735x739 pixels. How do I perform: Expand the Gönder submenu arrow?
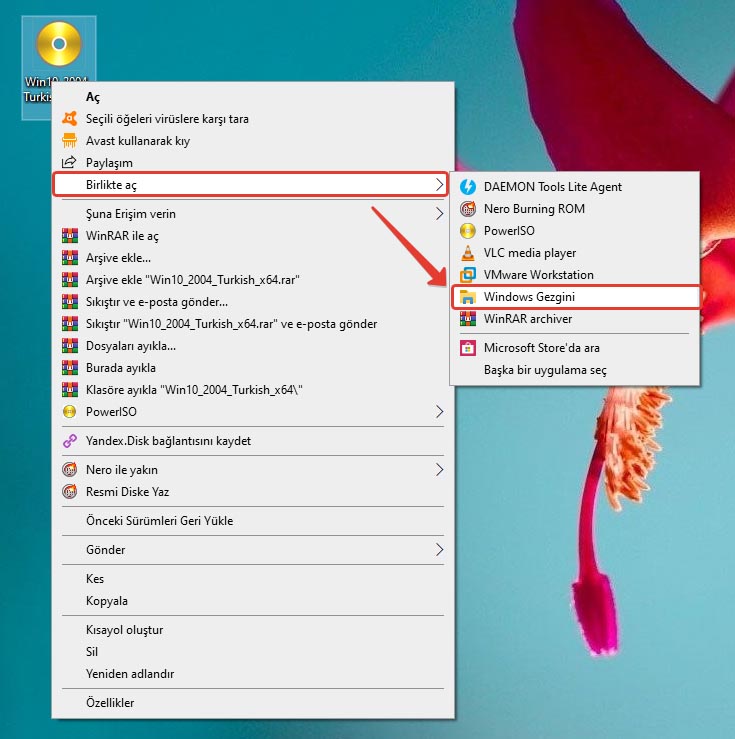438,550
